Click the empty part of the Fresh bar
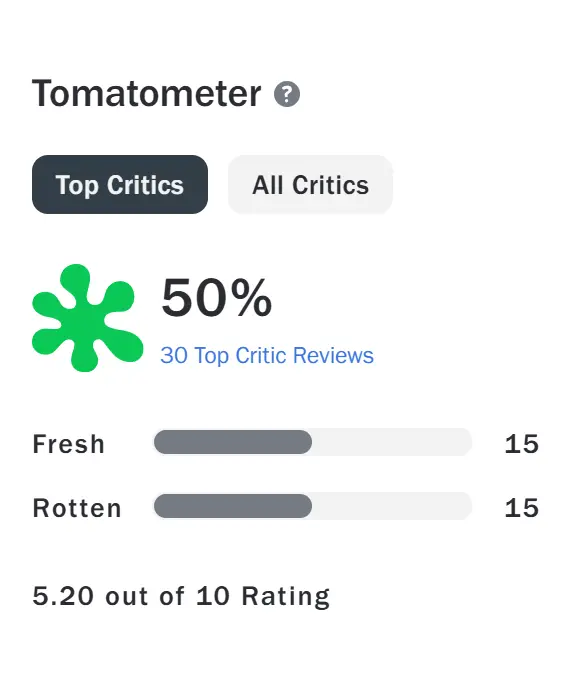This screenshot has width=571, height=684. click(392, 442)
